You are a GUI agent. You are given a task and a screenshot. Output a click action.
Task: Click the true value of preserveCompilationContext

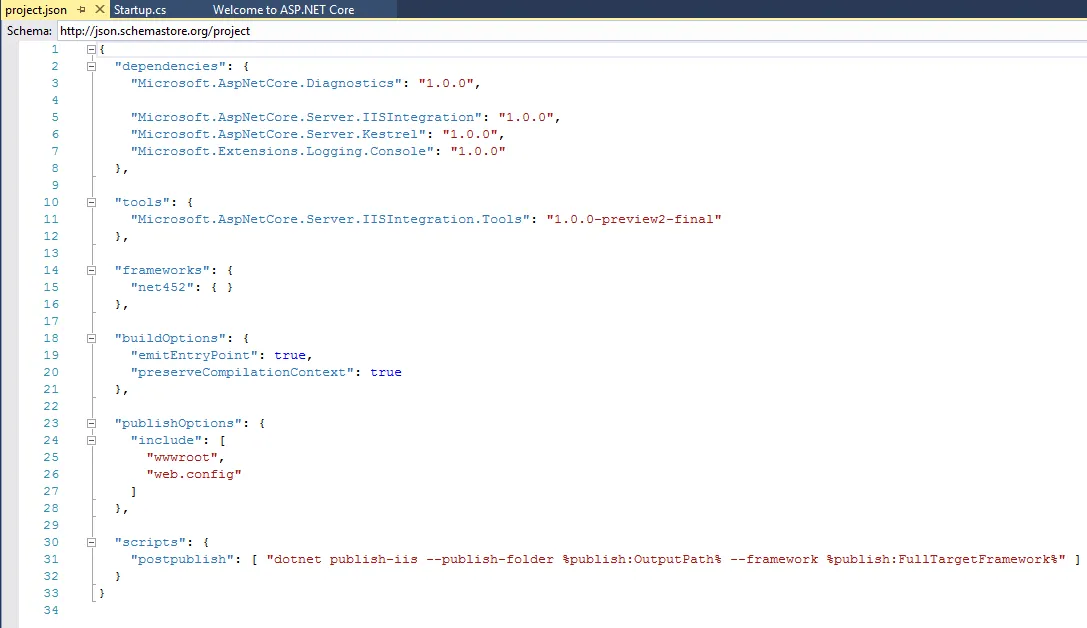(x=386, y=372)
